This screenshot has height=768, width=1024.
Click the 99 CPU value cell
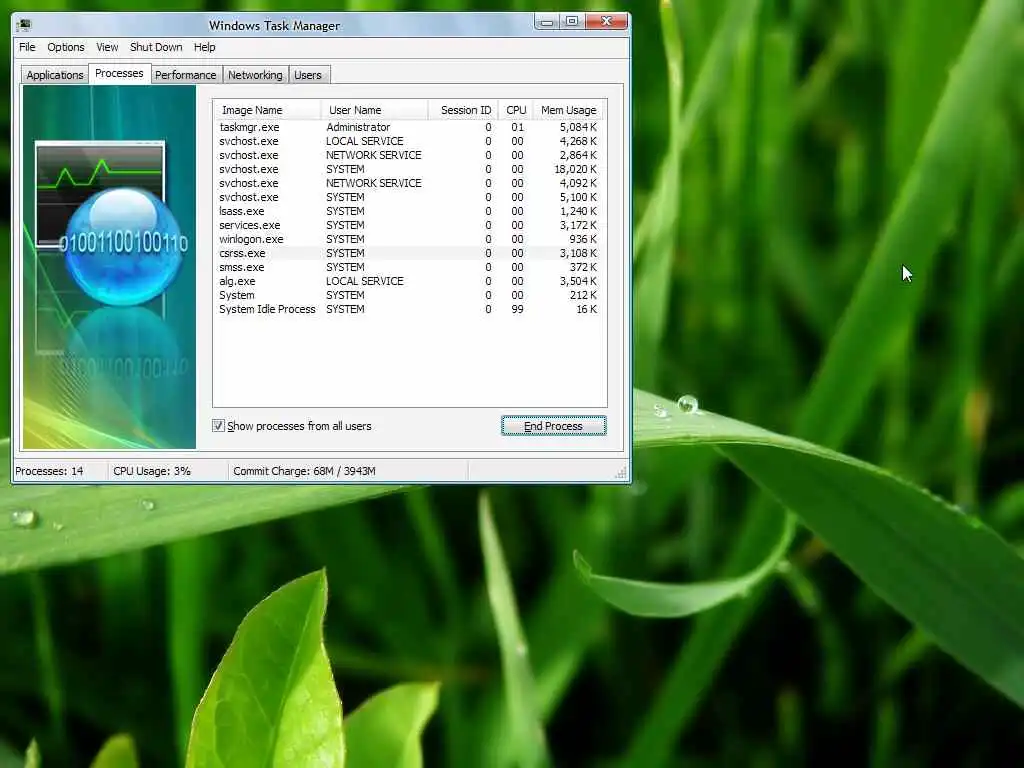(517, 310)
